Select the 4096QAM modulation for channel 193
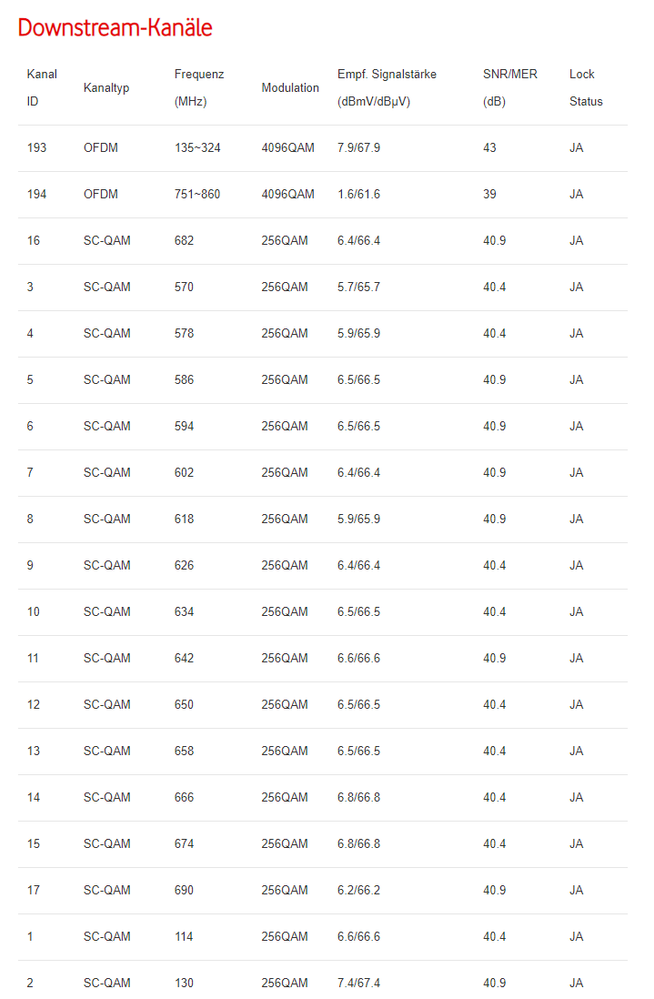The image size is (654, 999). point(288,148)
